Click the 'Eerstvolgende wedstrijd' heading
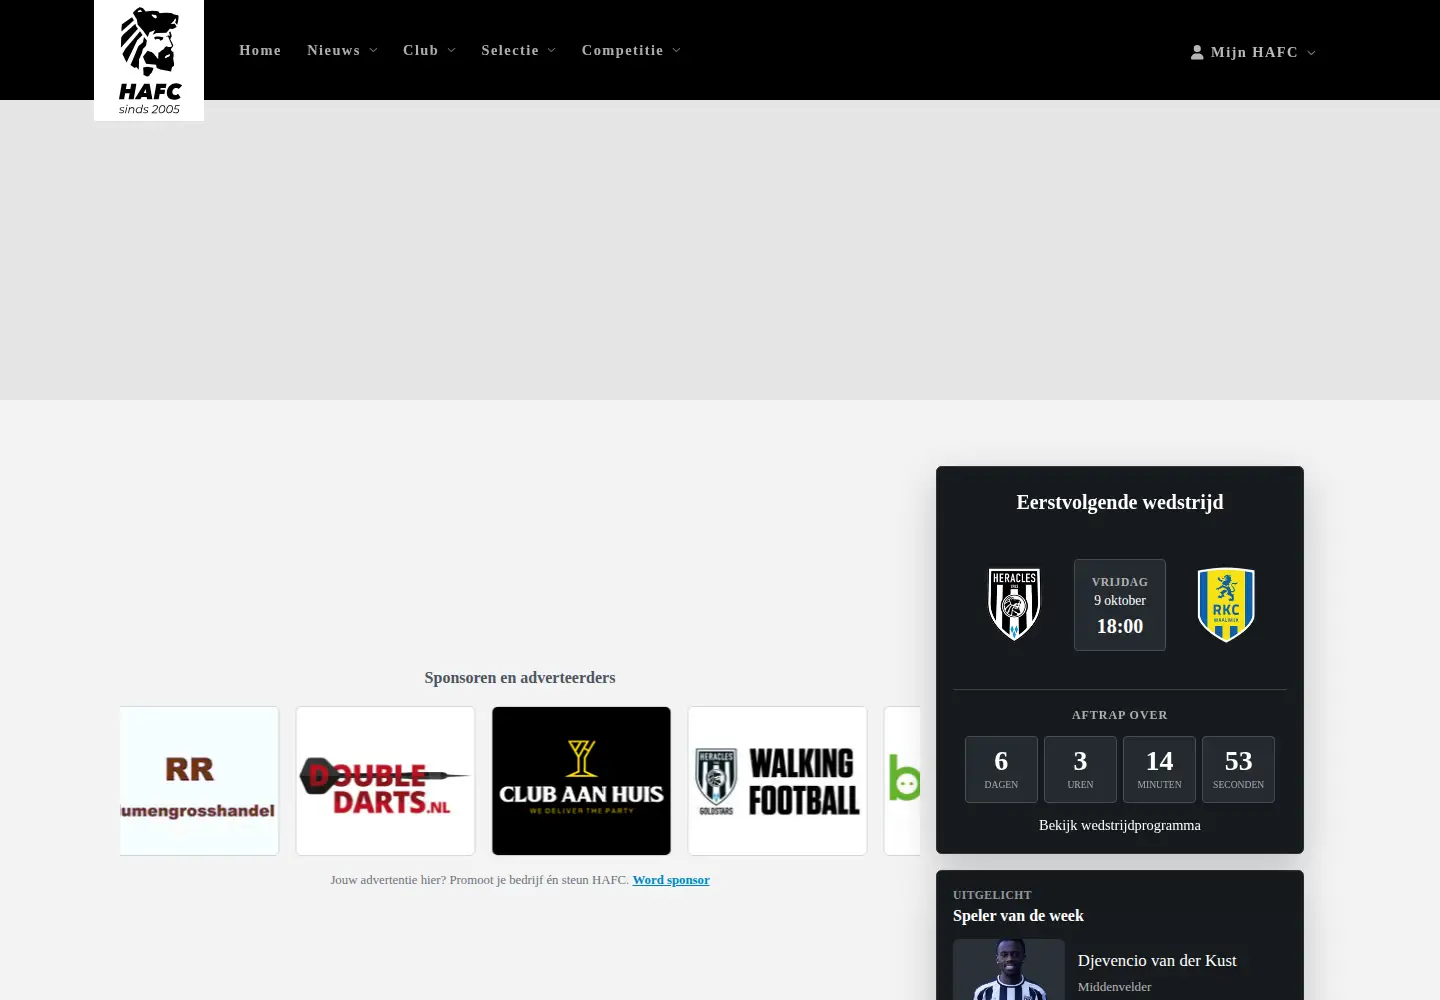 (x=1120, y=502)
